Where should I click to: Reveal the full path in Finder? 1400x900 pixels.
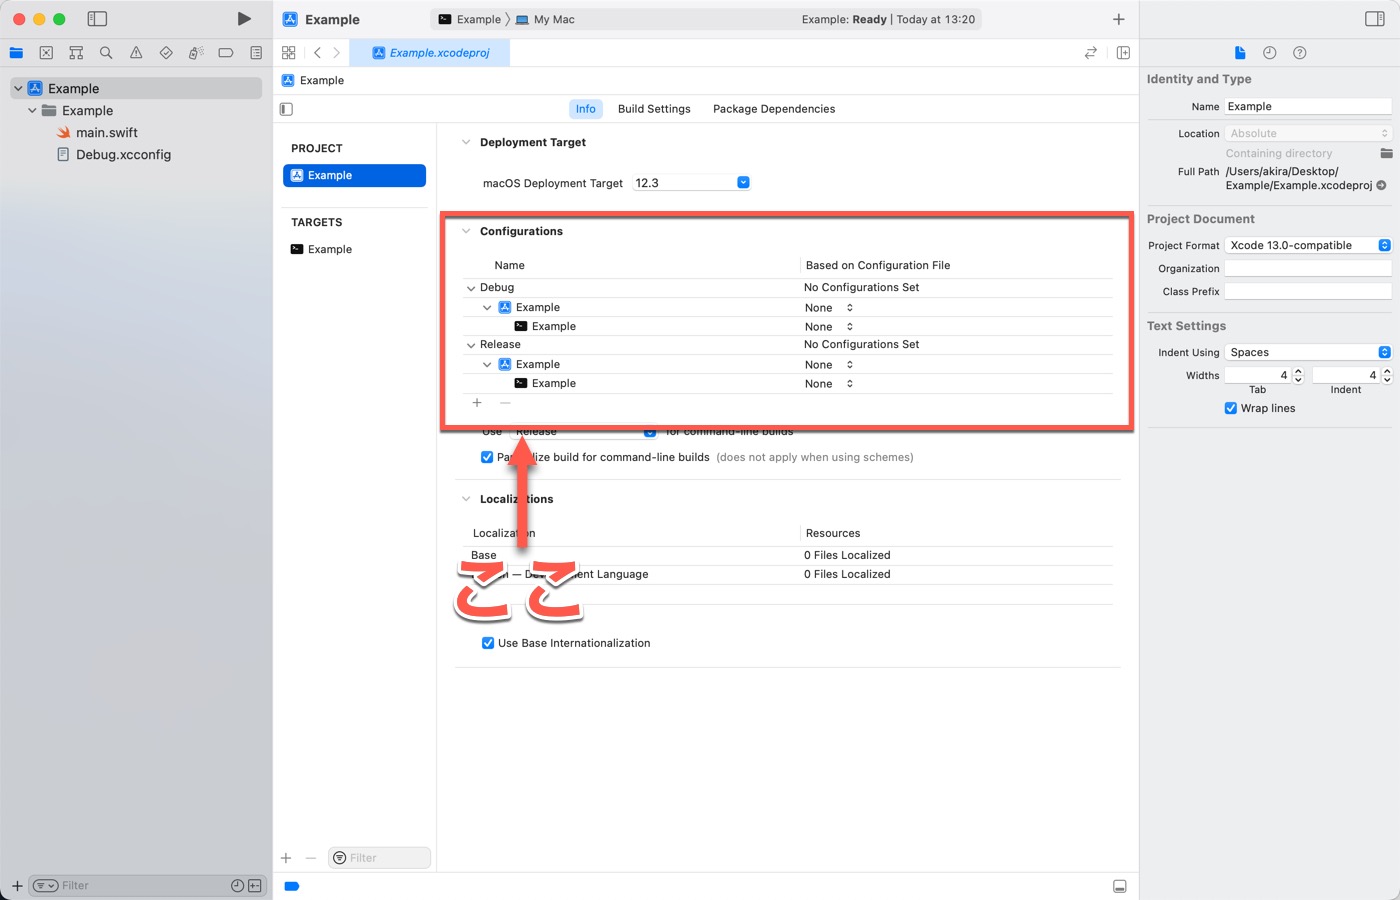(1381, 185)
